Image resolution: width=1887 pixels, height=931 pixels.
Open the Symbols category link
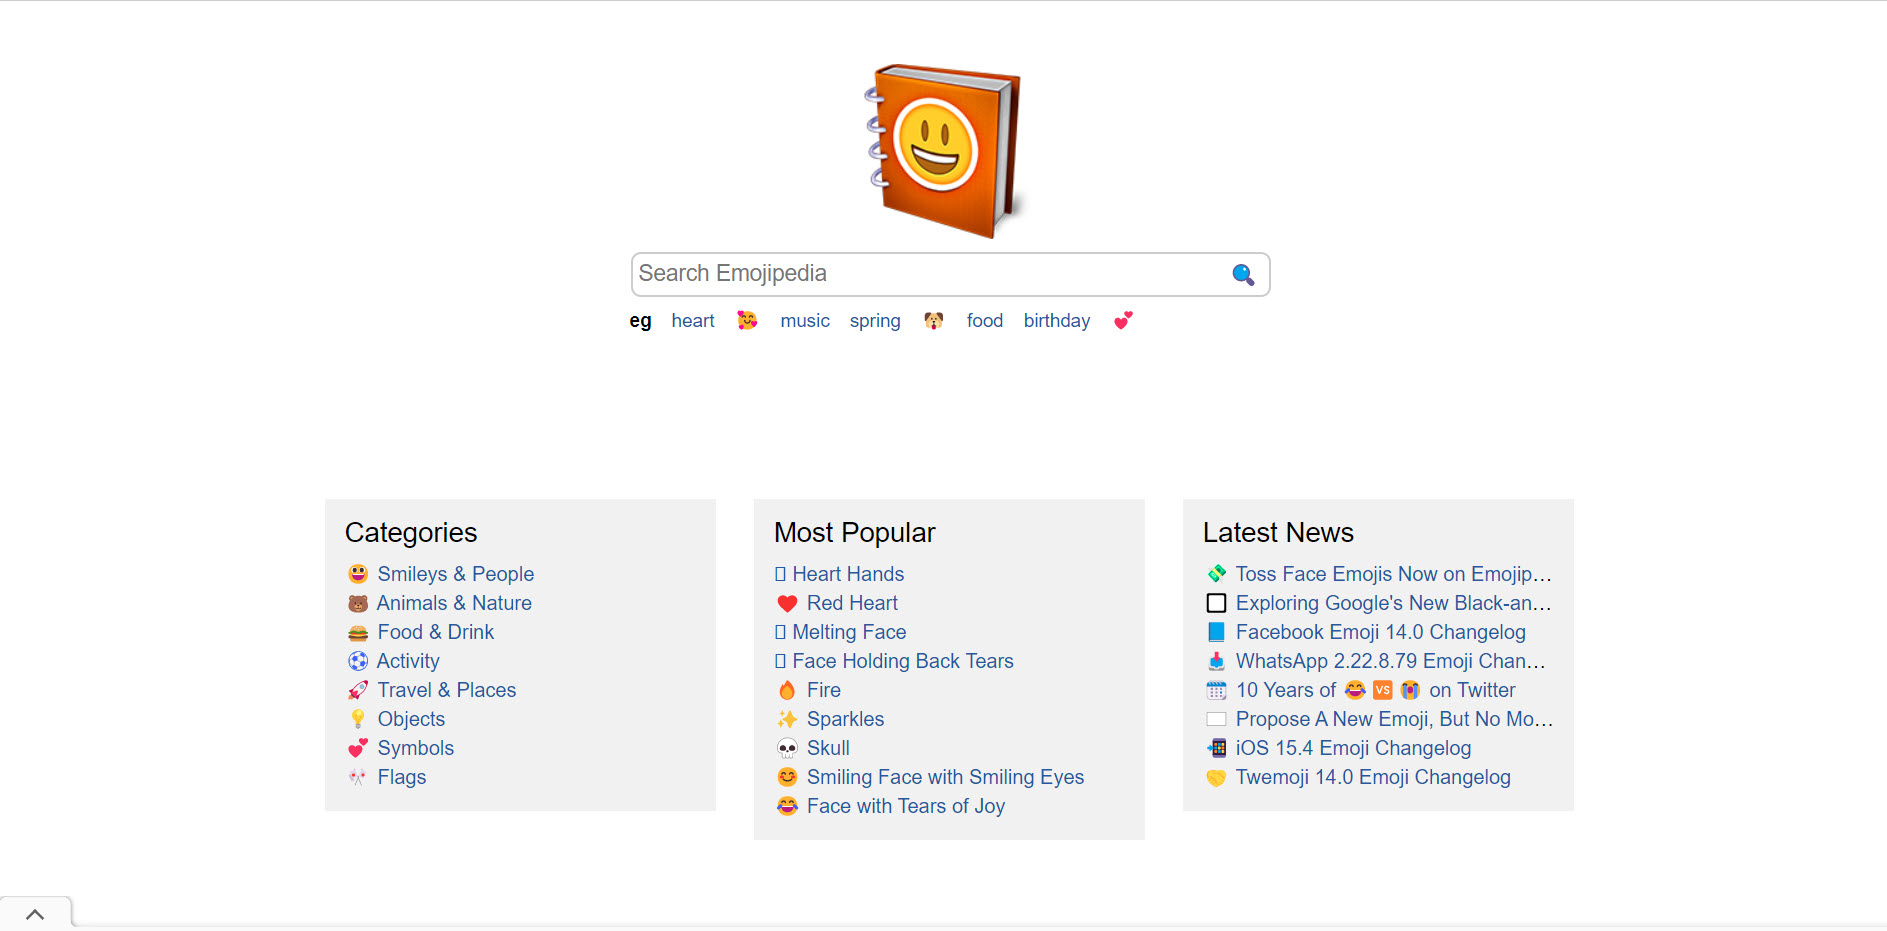(416, 748)
